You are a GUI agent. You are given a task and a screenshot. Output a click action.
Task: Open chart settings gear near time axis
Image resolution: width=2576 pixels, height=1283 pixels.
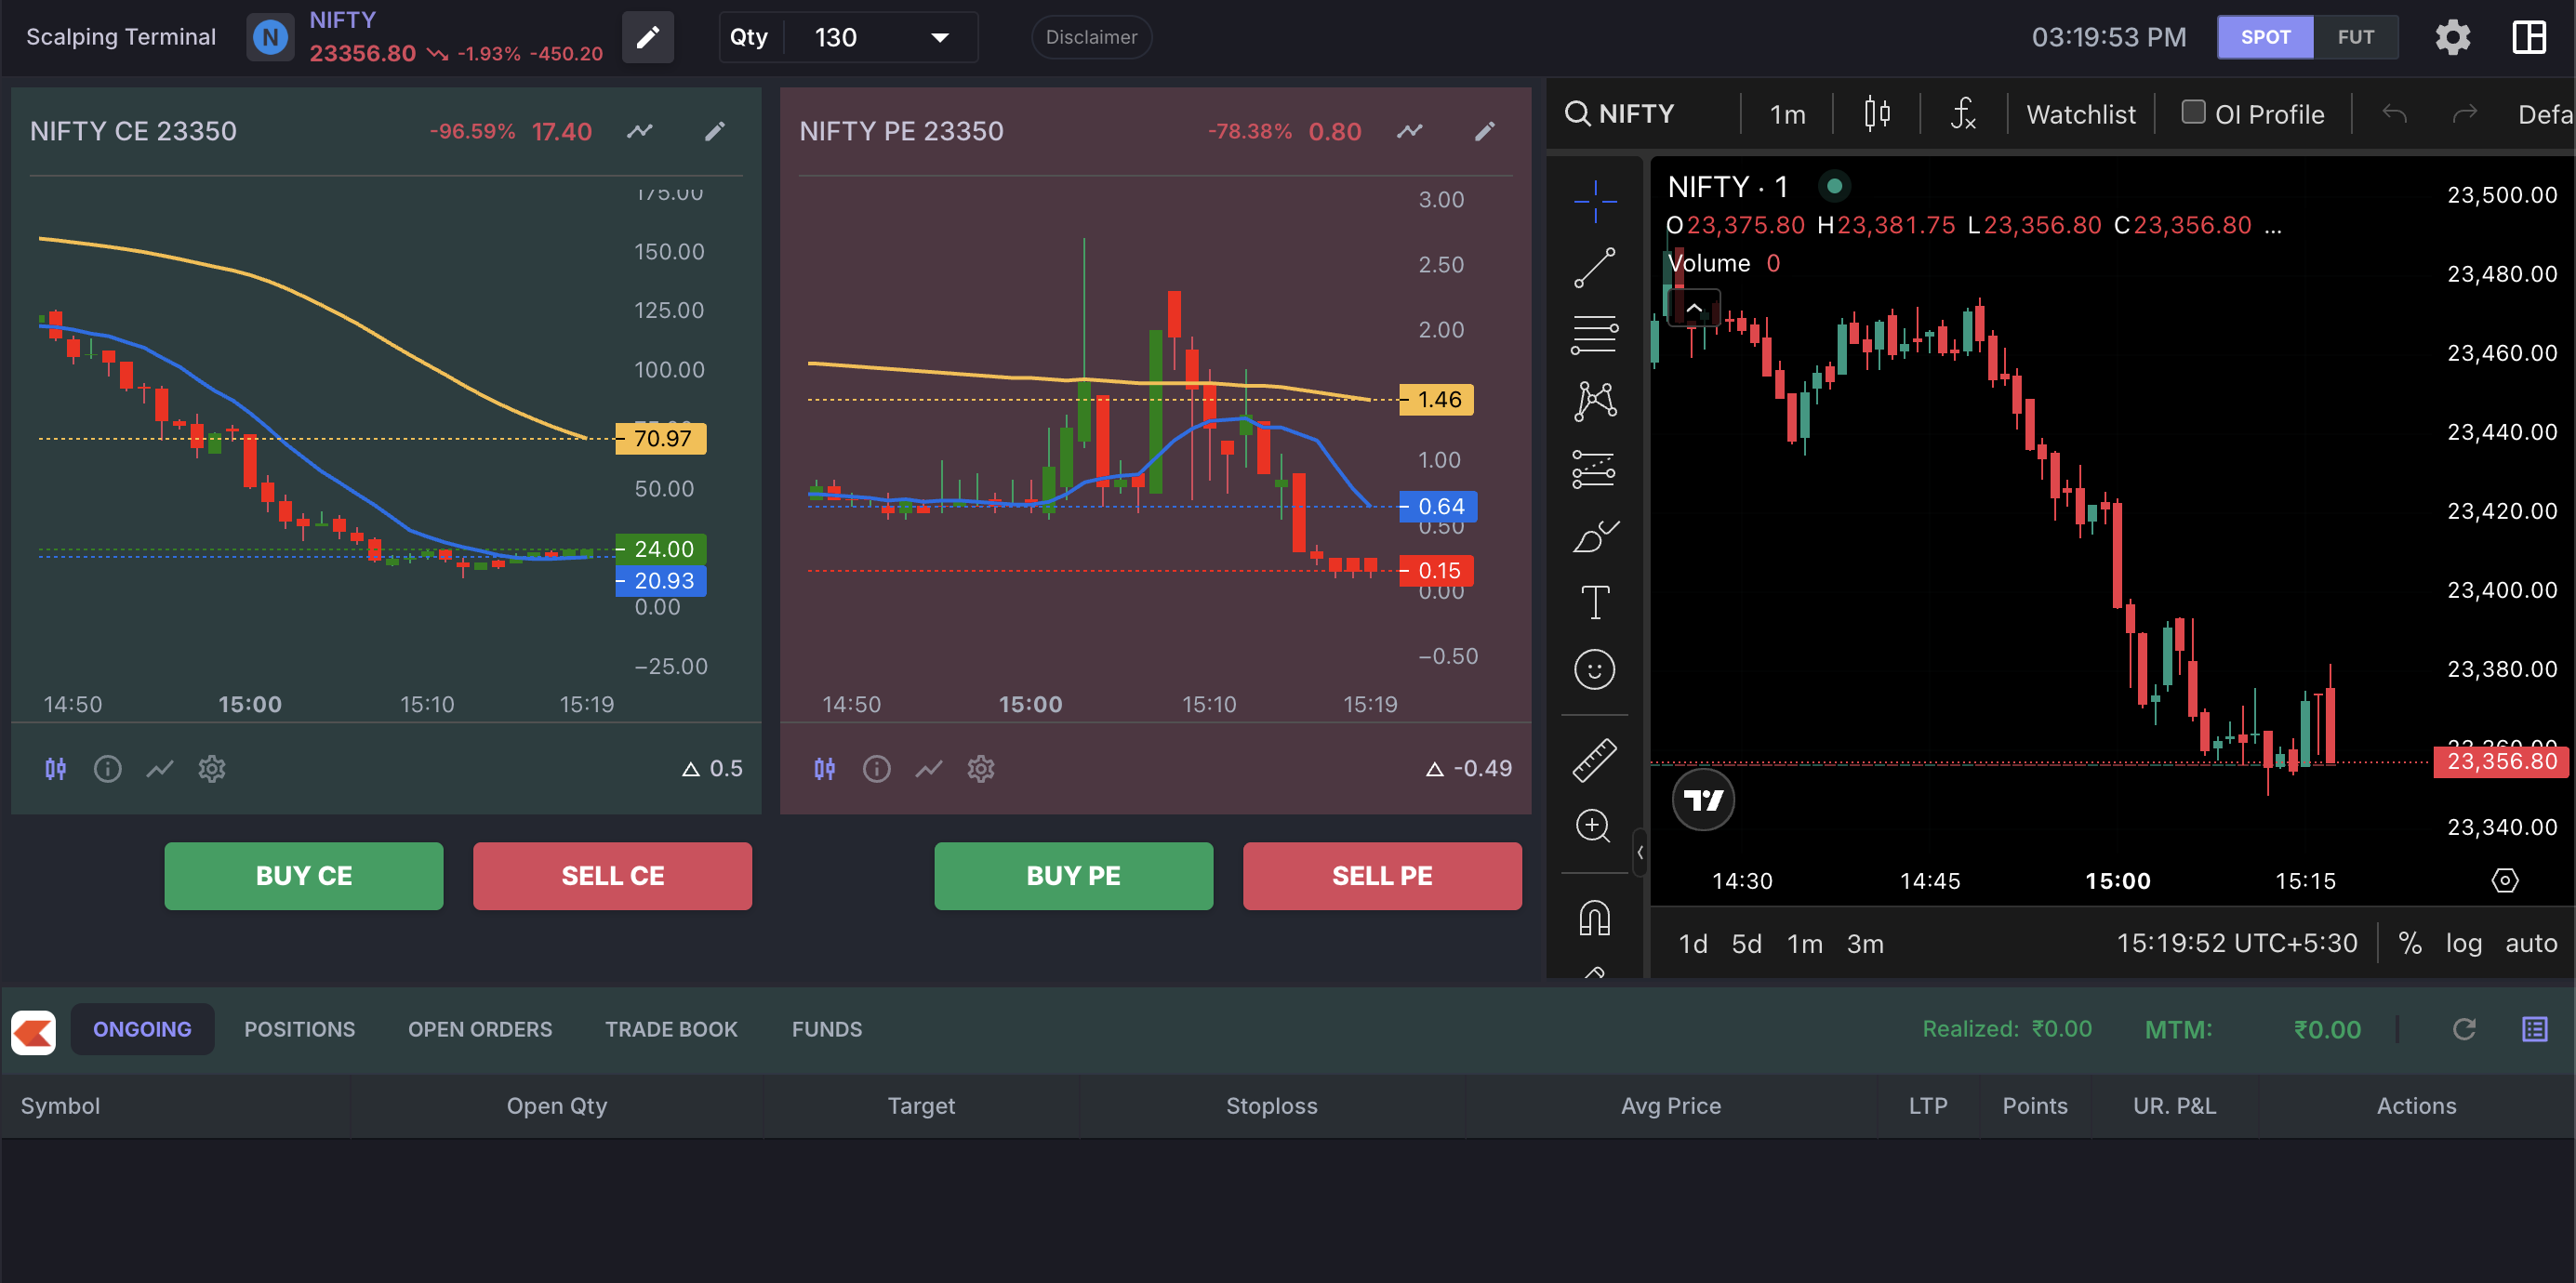pos(2504,880)
